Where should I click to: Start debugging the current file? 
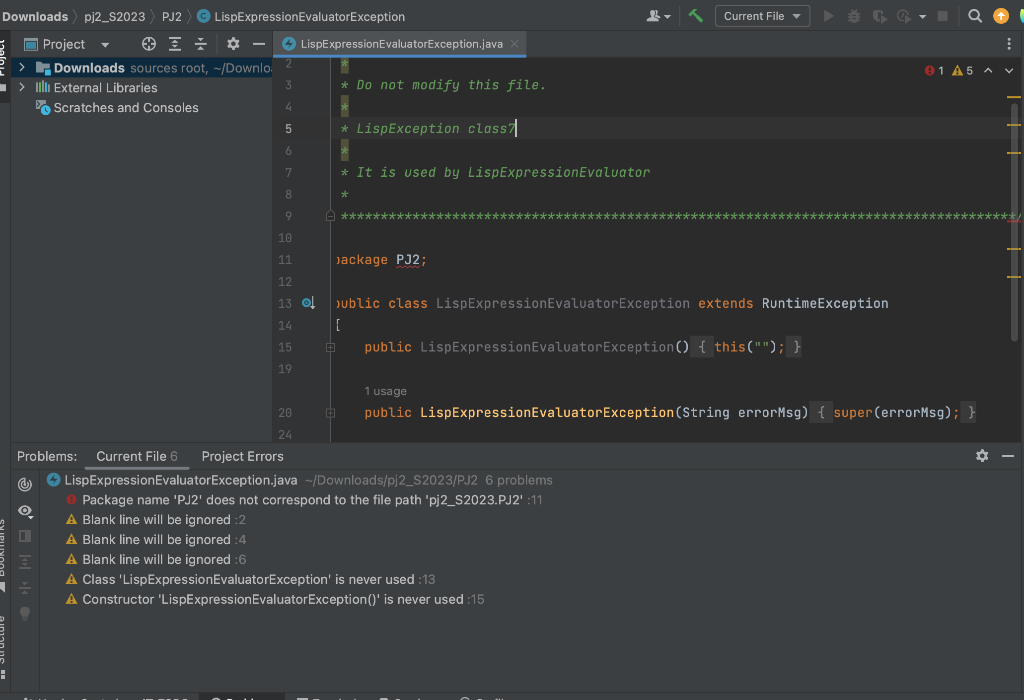coord(852,15)
